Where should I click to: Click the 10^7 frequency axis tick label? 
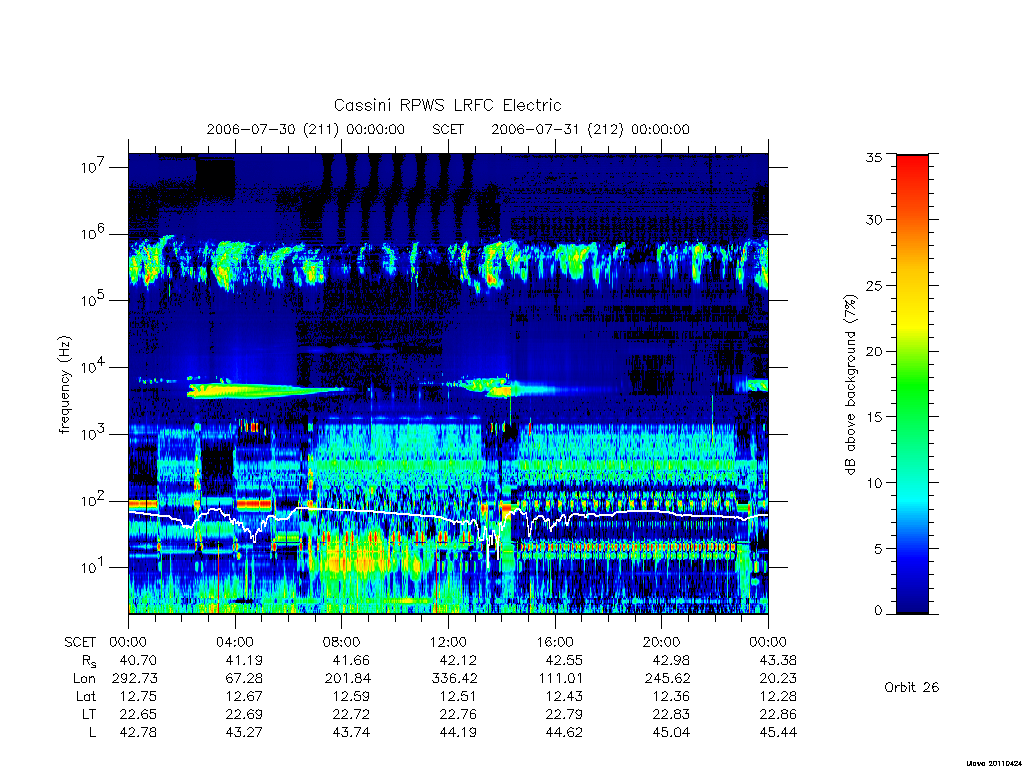(93, 166)
